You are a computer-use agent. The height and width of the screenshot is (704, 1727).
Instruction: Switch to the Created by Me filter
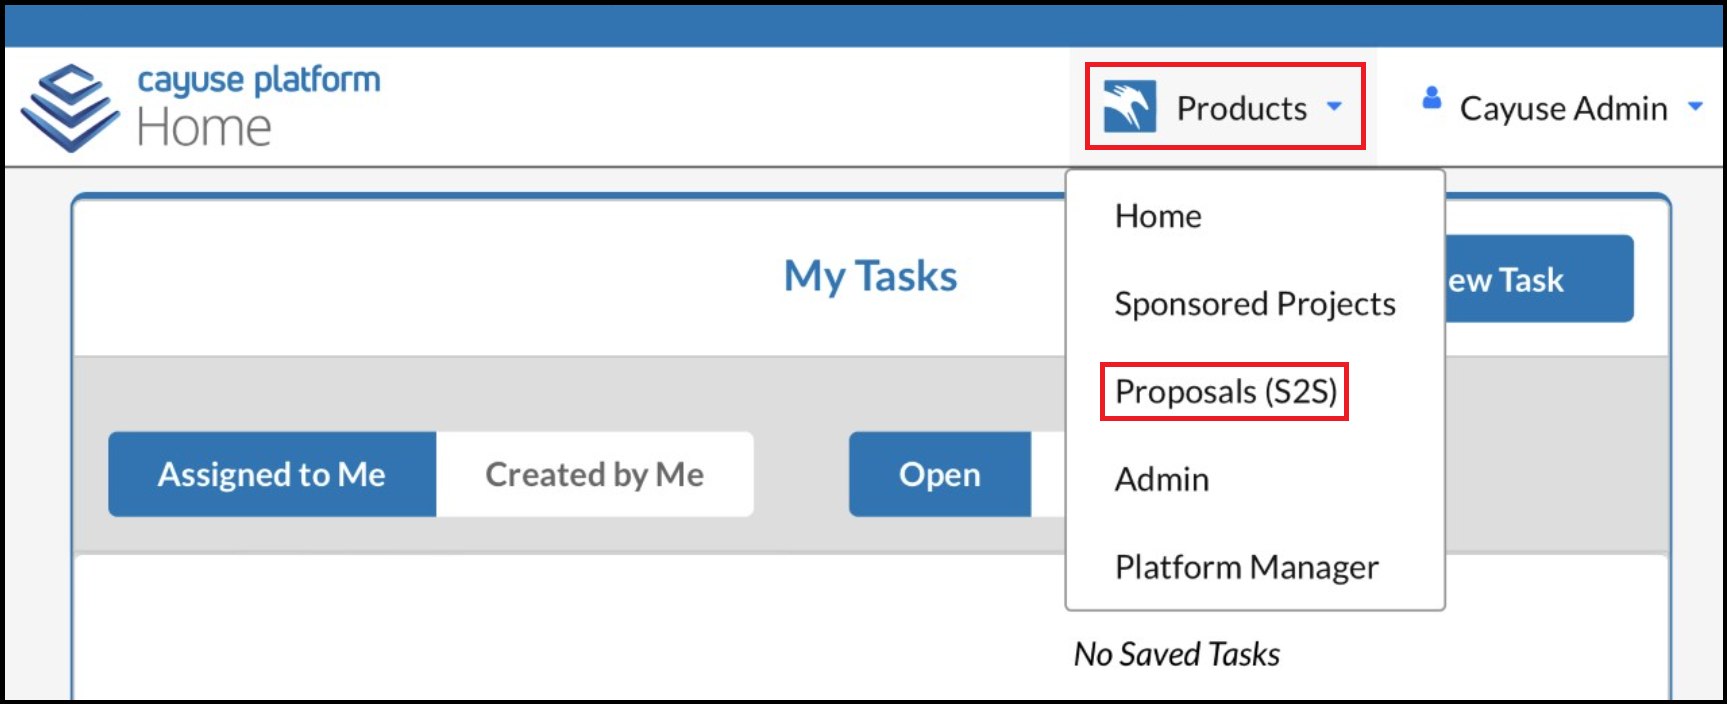tap(594, 474)
